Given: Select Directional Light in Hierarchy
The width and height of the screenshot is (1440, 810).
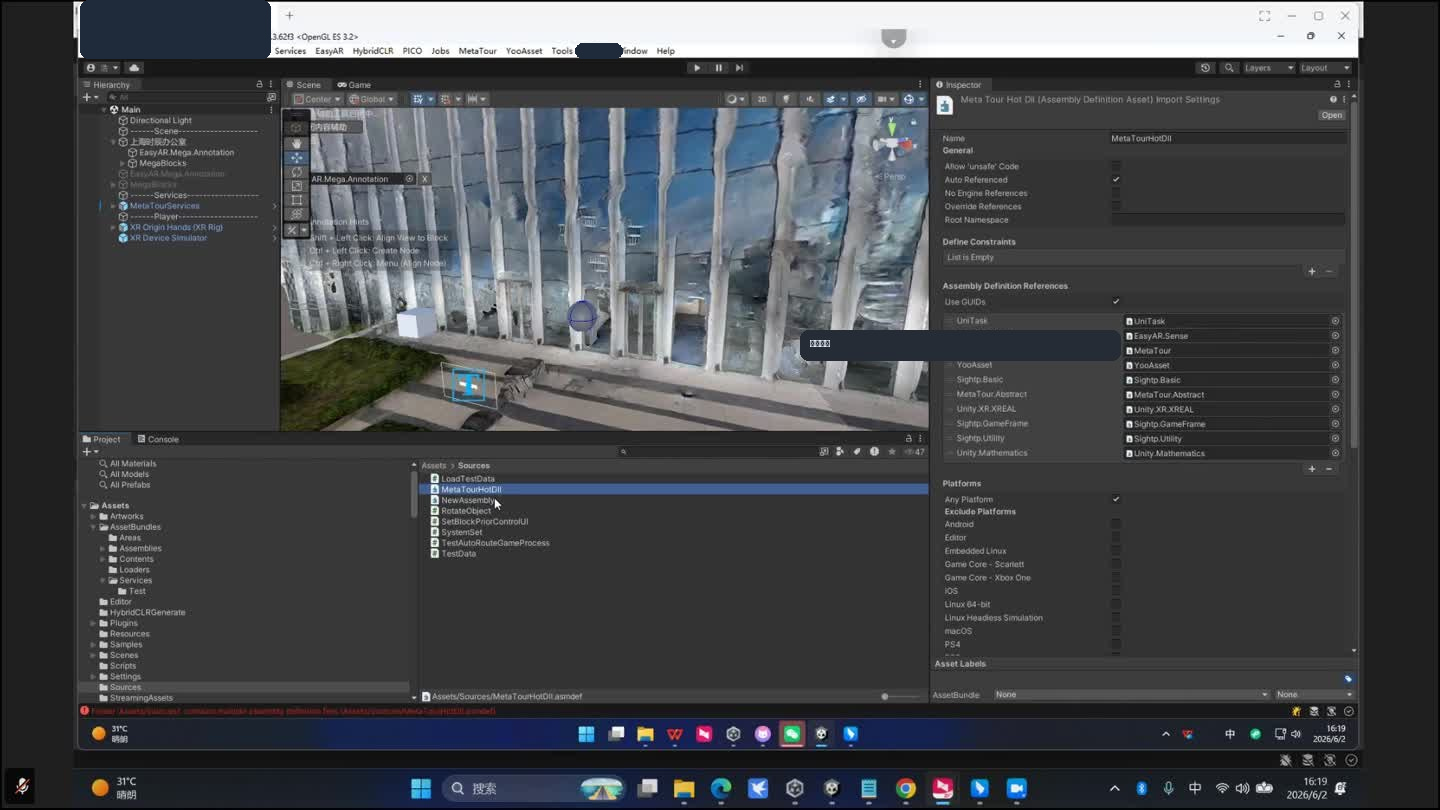Looking at the screenshot, I should pos(160,120).
